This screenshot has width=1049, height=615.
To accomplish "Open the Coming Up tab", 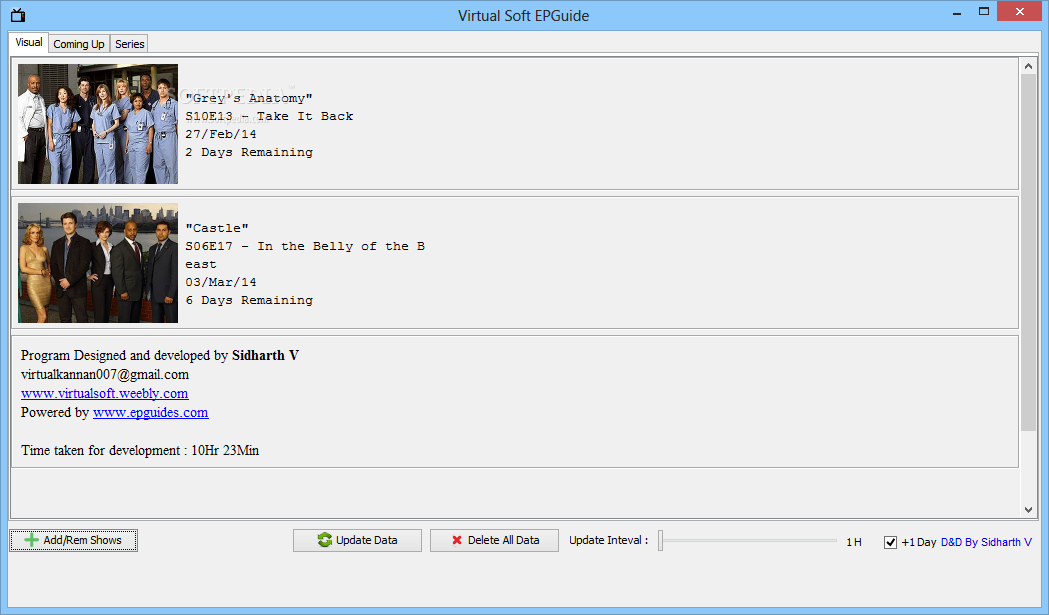I will pyautogui.click(x=79, y=44).
